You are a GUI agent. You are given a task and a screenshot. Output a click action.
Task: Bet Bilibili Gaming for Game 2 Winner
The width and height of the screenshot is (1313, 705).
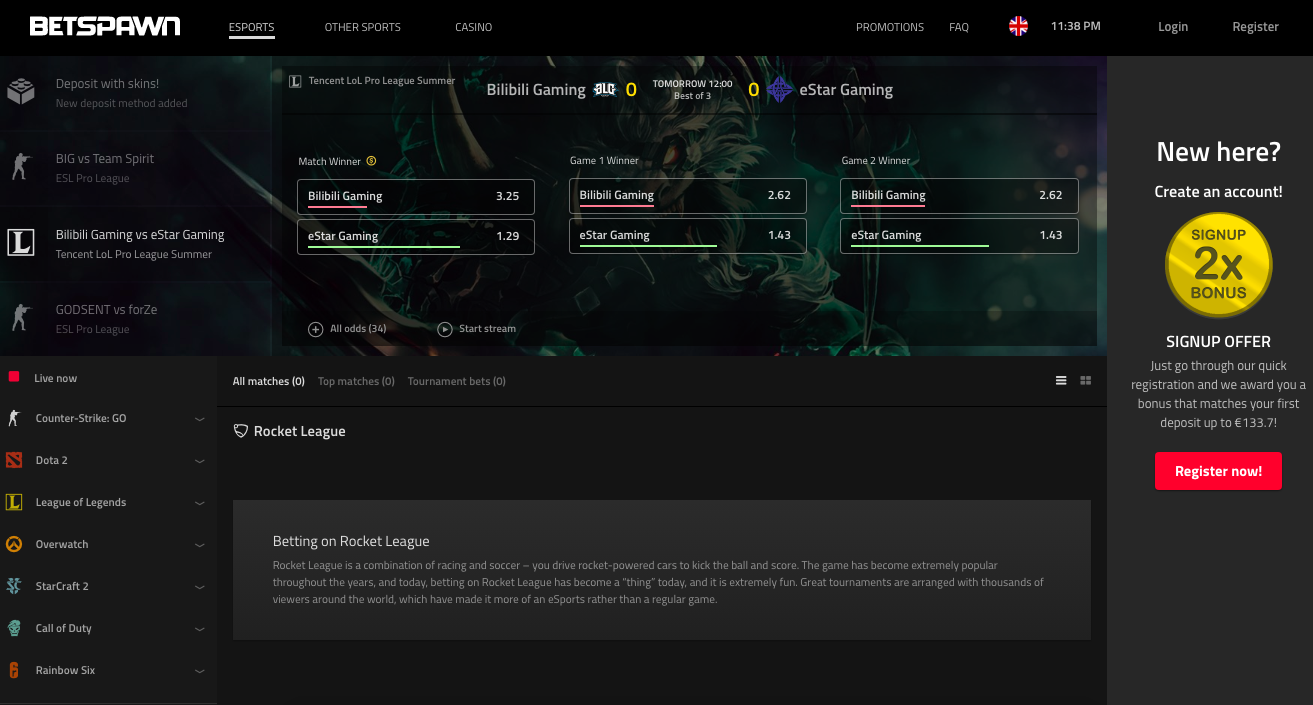pyautogui.click(x=959, y=196)
